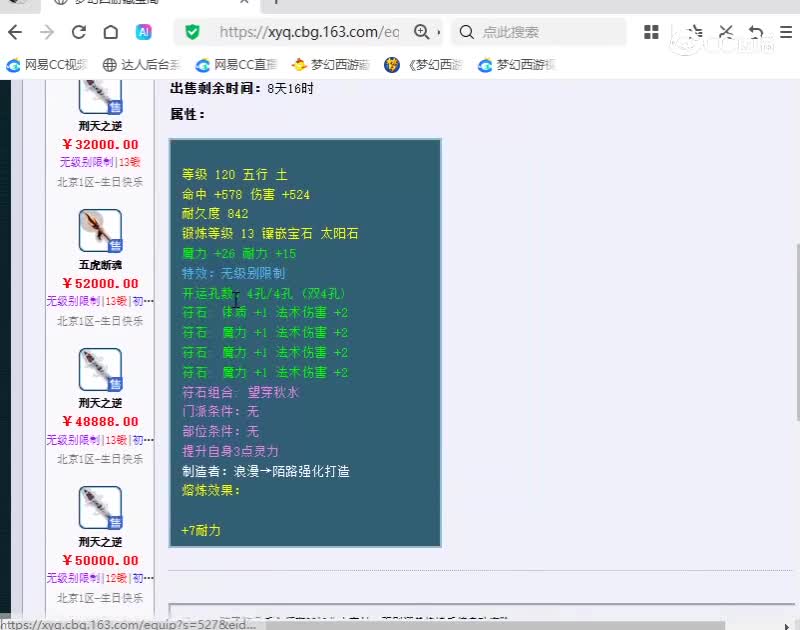800x630 pixels.
Task: Click the green security shield icon
Action: pyautogui.click(x=192, y=32)
